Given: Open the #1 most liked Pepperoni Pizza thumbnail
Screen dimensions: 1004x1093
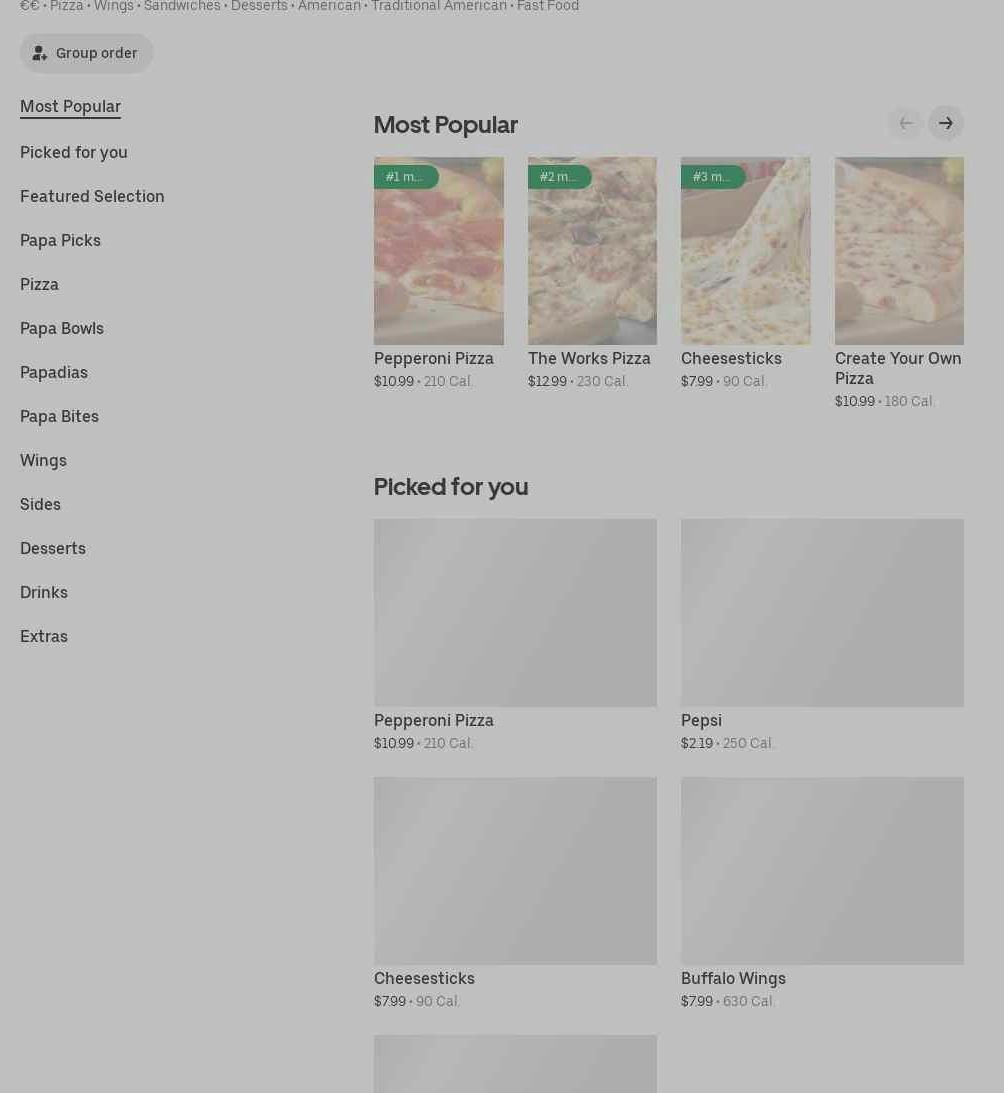Looking at the screenshot, I should coord(438,251).
